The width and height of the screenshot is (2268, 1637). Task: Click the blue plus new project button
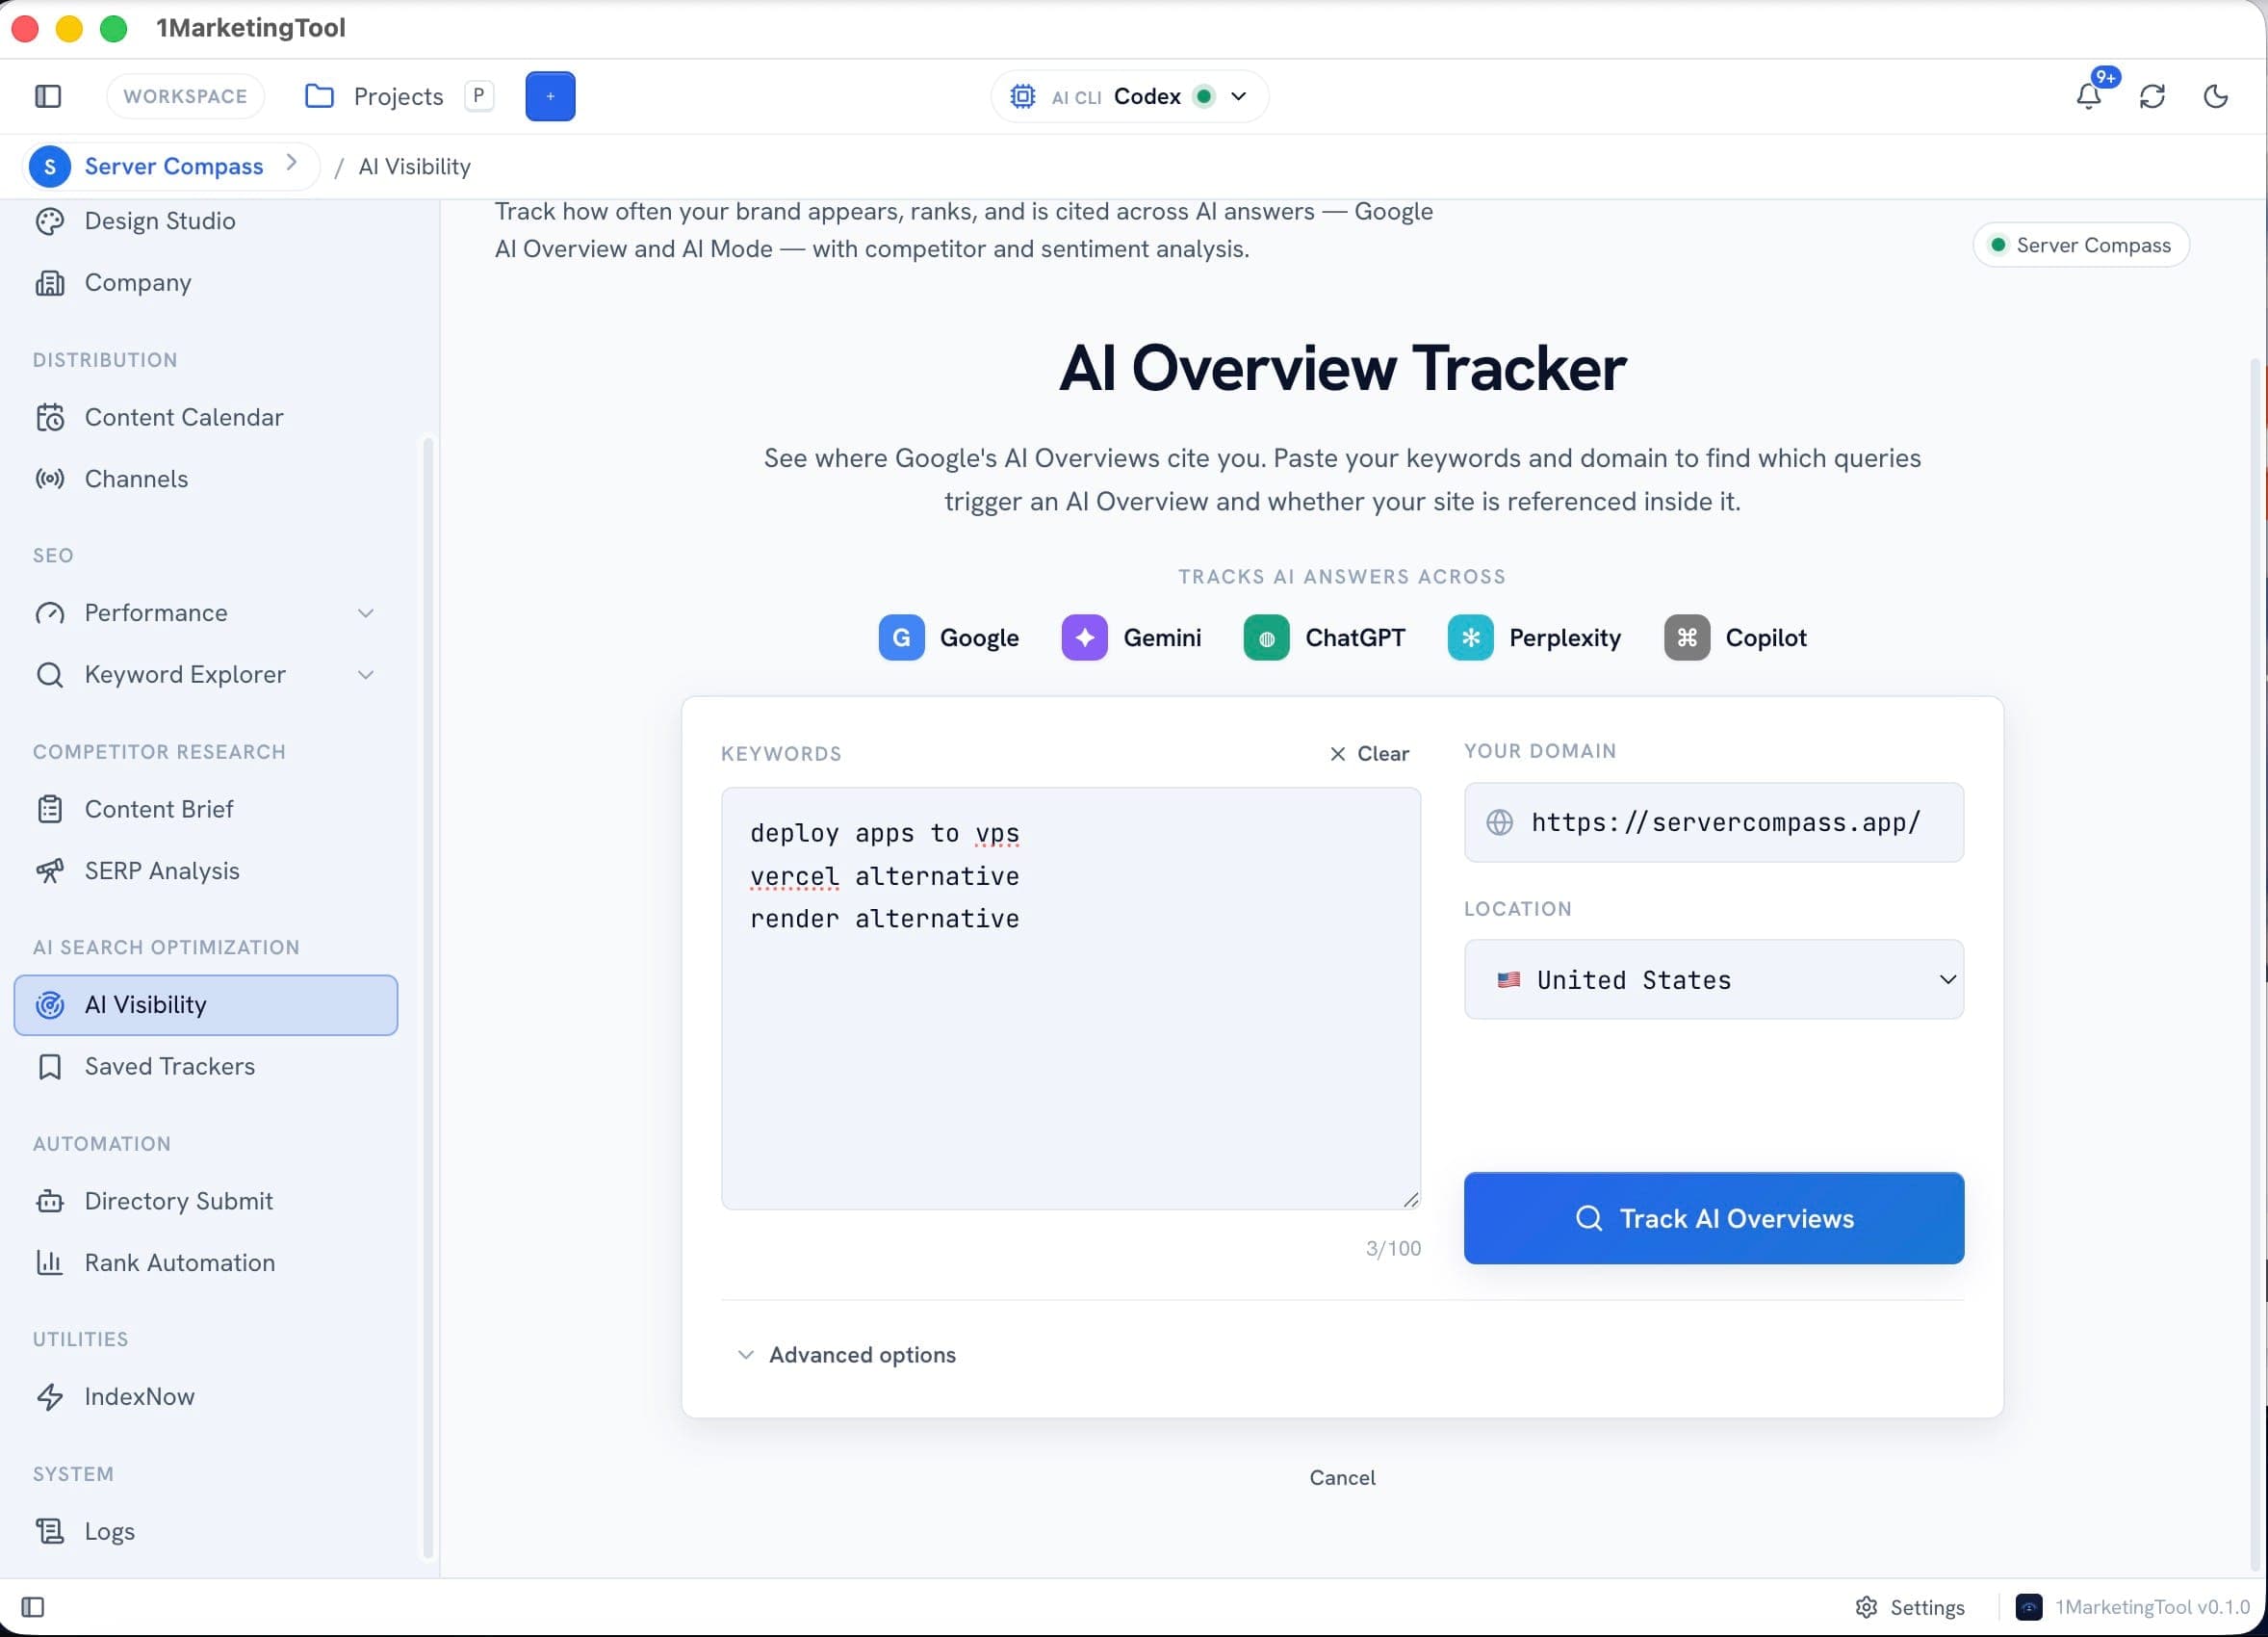pyautogui.click(x=550, y=96)
